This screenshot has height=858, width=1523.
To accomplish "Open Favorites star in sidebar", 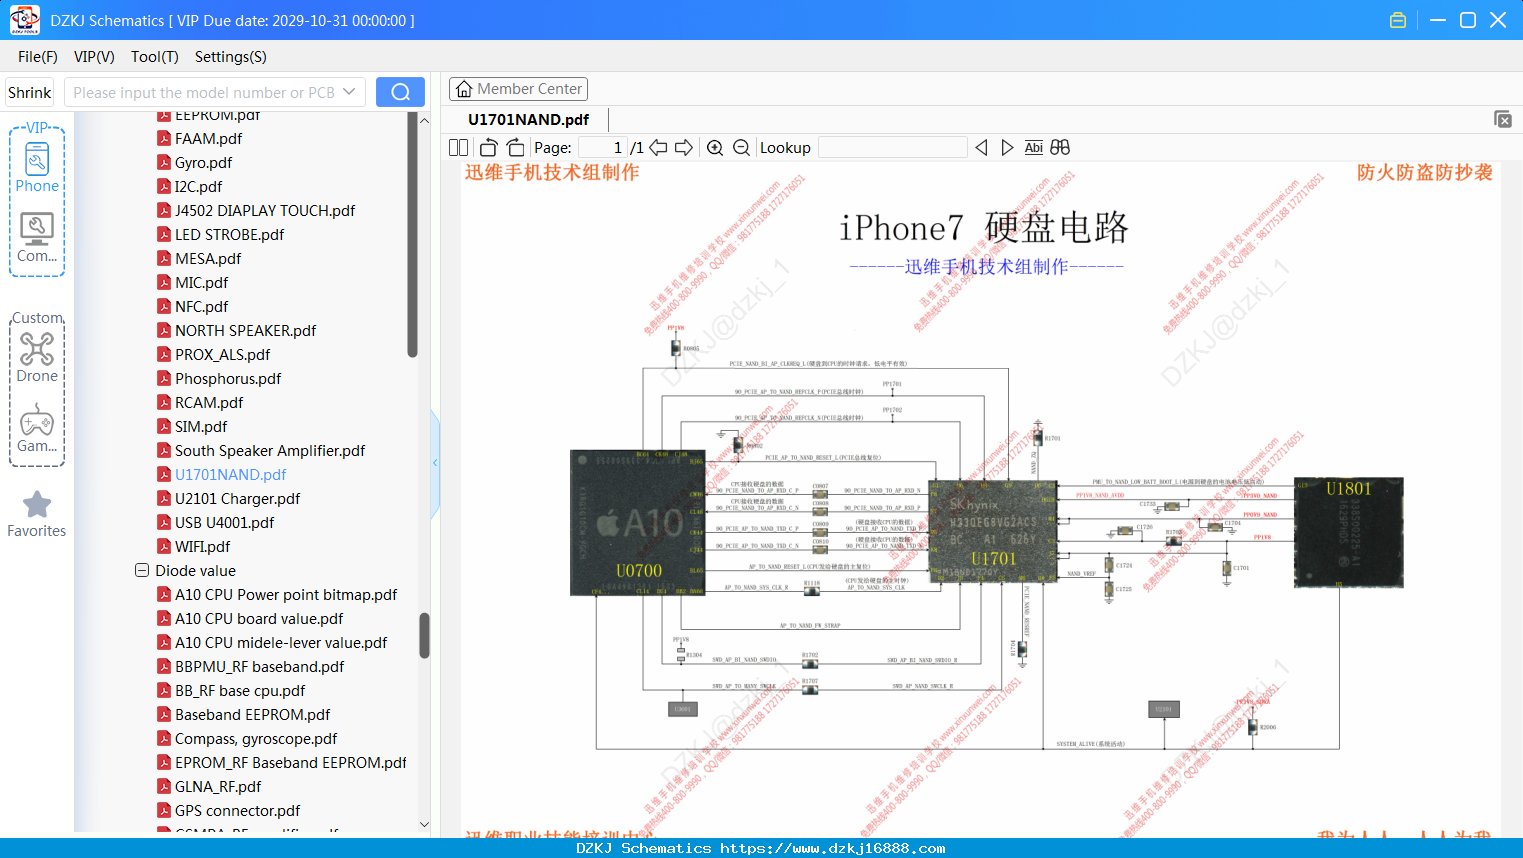I will (x=37, y=514).
